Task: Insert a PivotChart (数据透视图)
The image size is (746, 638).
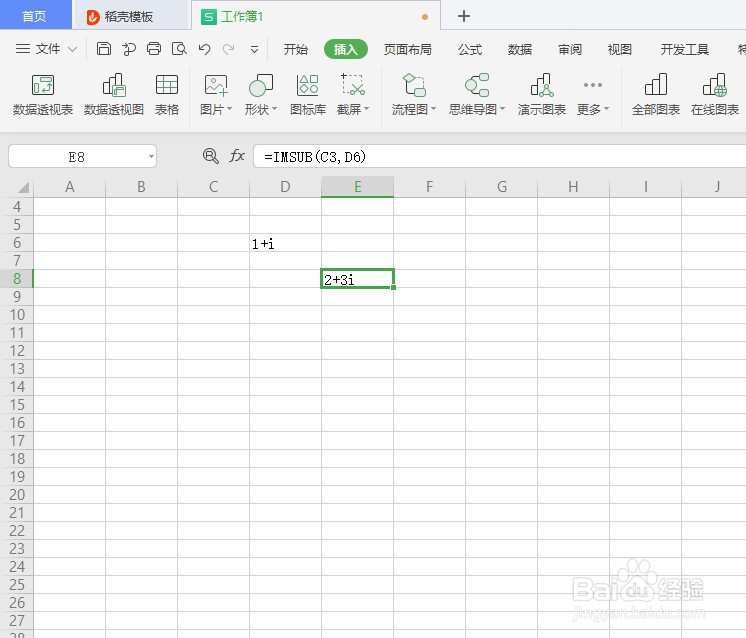Action: coord(114,95)
